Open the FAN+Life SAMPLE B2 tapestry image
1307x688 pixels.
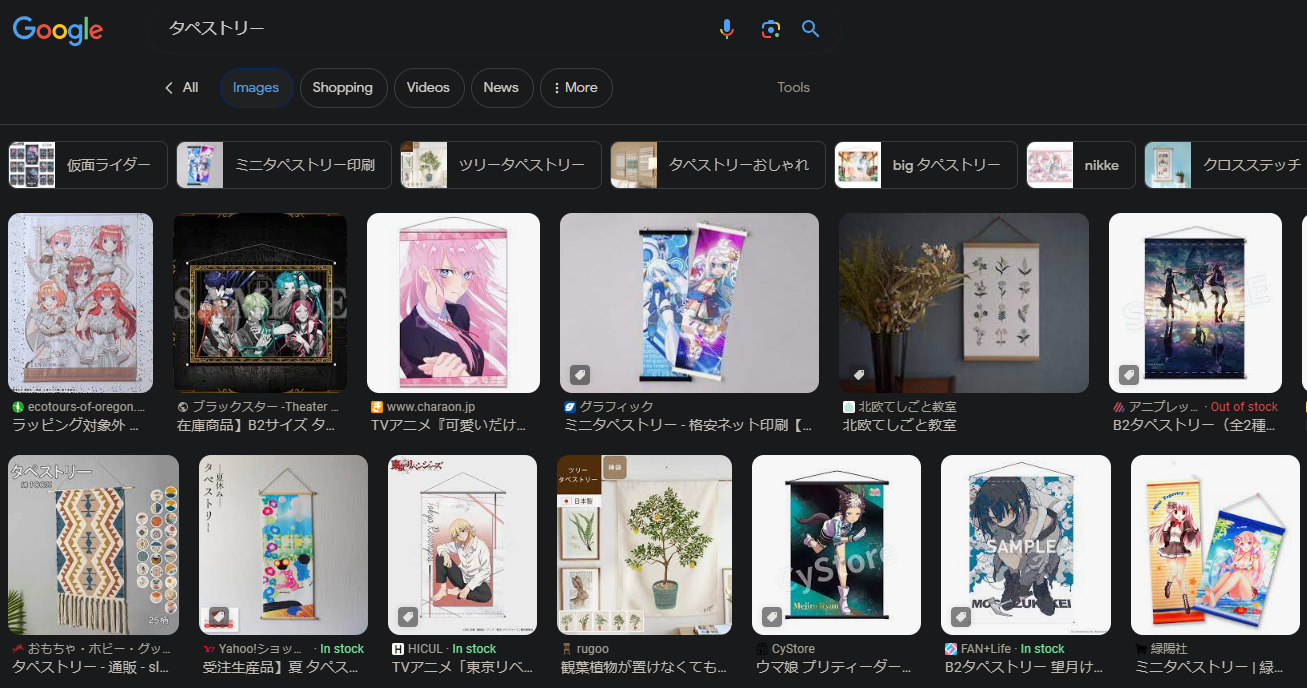(1026, 545)
